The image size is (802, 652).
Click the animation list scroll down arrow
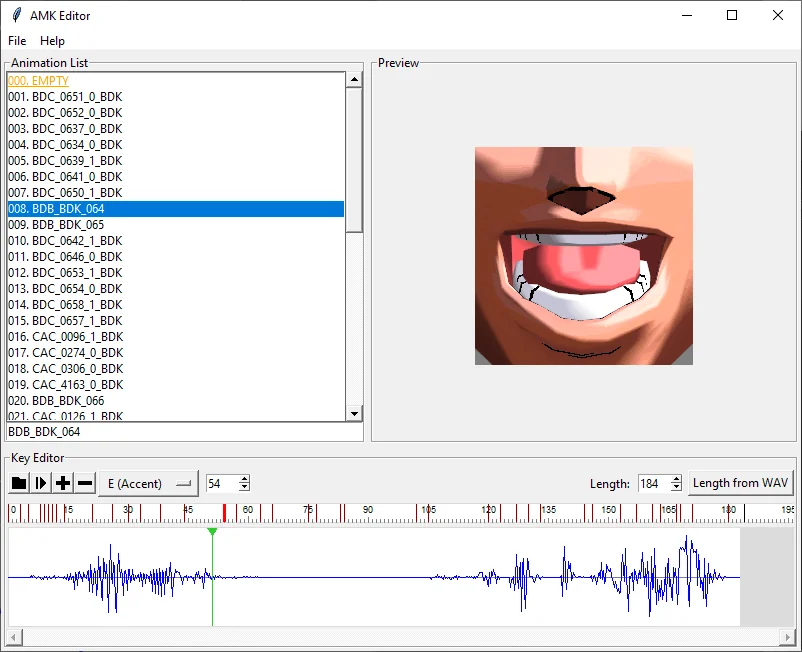coord(354,414)
